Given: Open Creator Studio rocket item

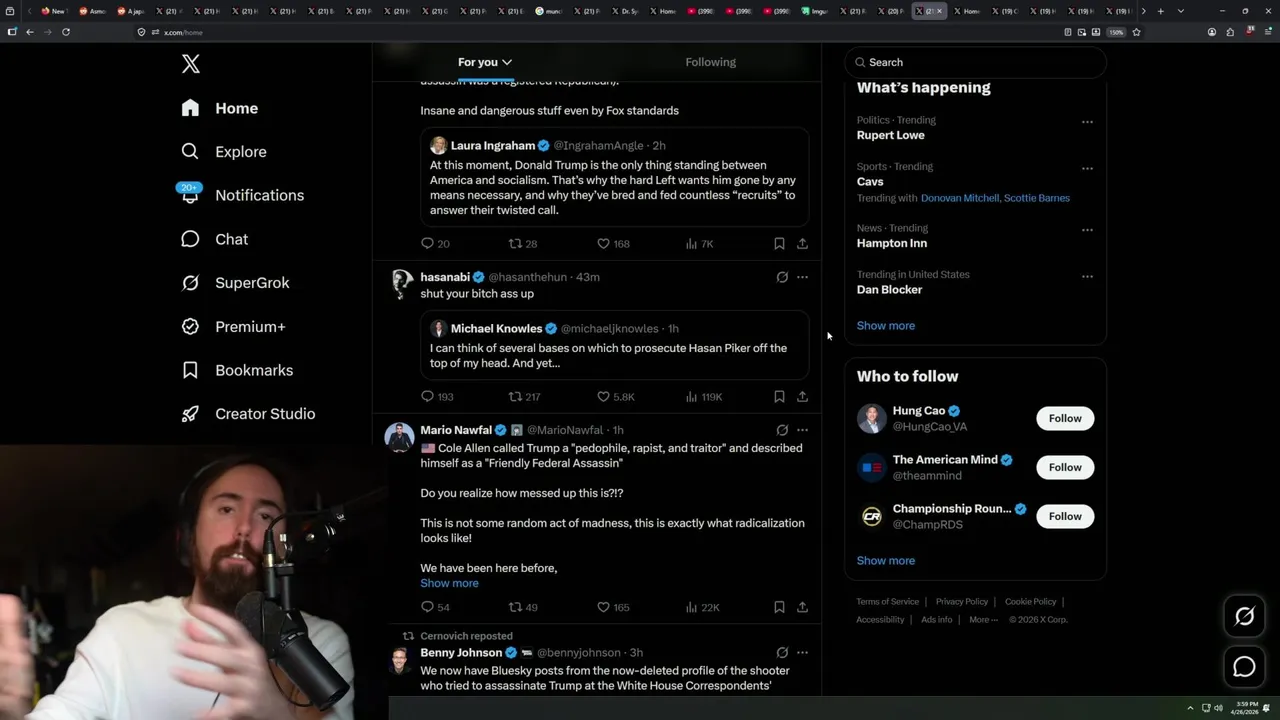Looking at the screenshot, I should point(248,414).
